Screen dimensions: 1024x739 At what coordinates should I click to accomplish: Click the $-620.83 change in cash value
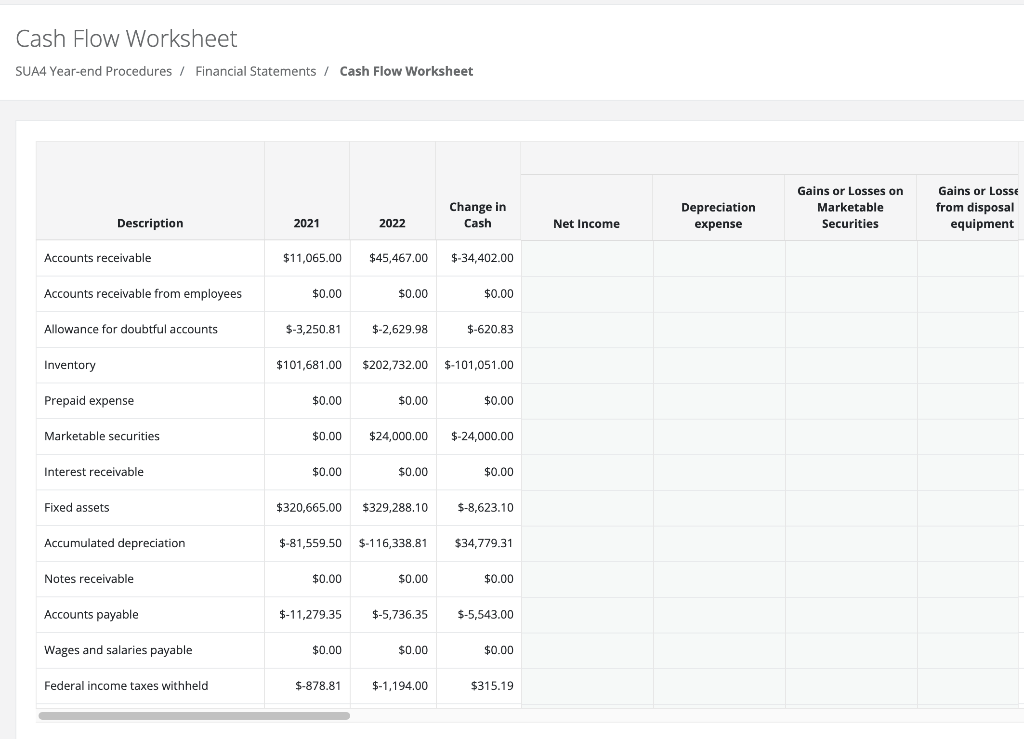490,329
